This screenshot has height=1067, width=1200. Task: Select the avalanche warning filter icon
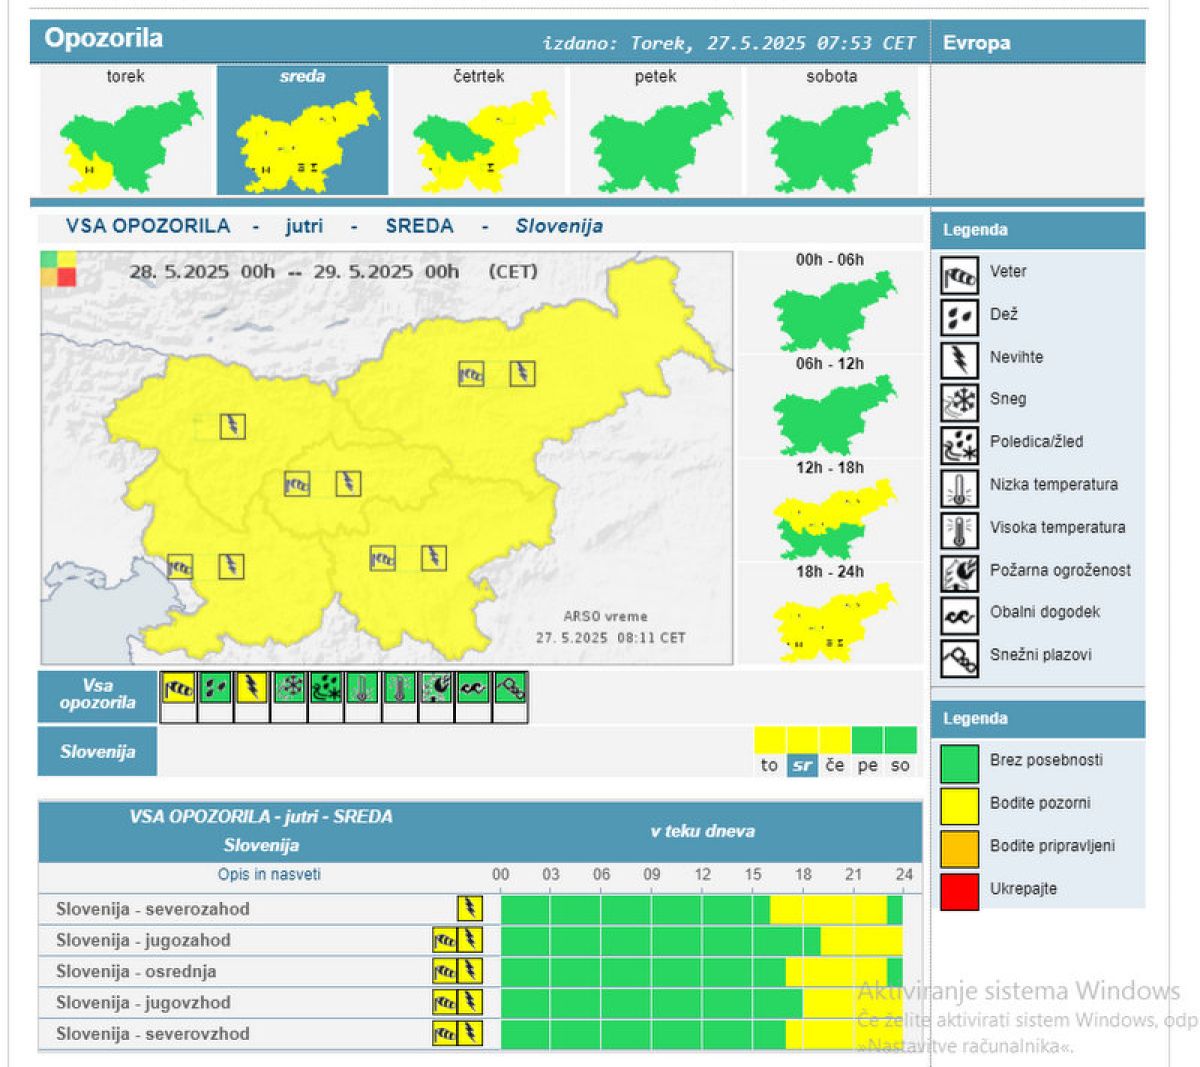click(x=510, y=688)
